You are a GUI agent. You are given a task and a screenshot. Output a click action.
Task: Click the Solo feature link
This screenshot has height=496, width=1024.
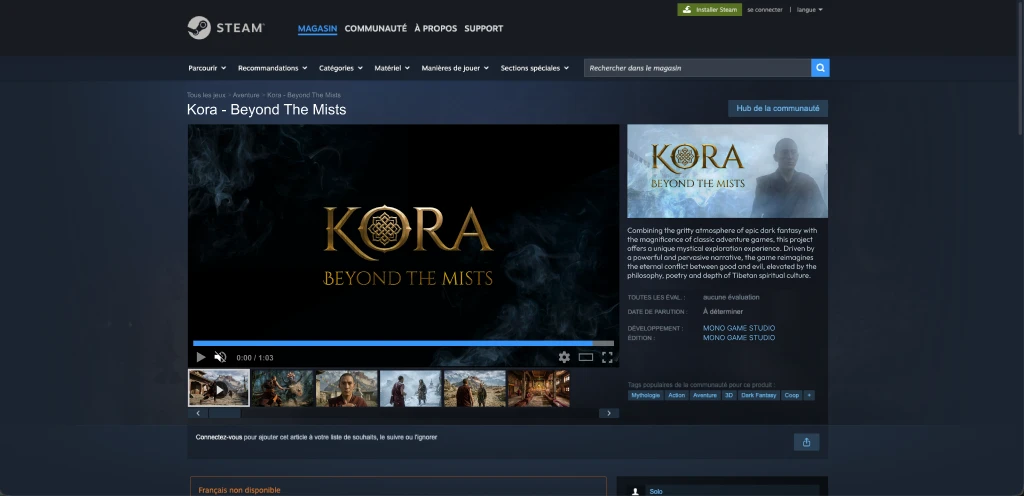[656, 491]
